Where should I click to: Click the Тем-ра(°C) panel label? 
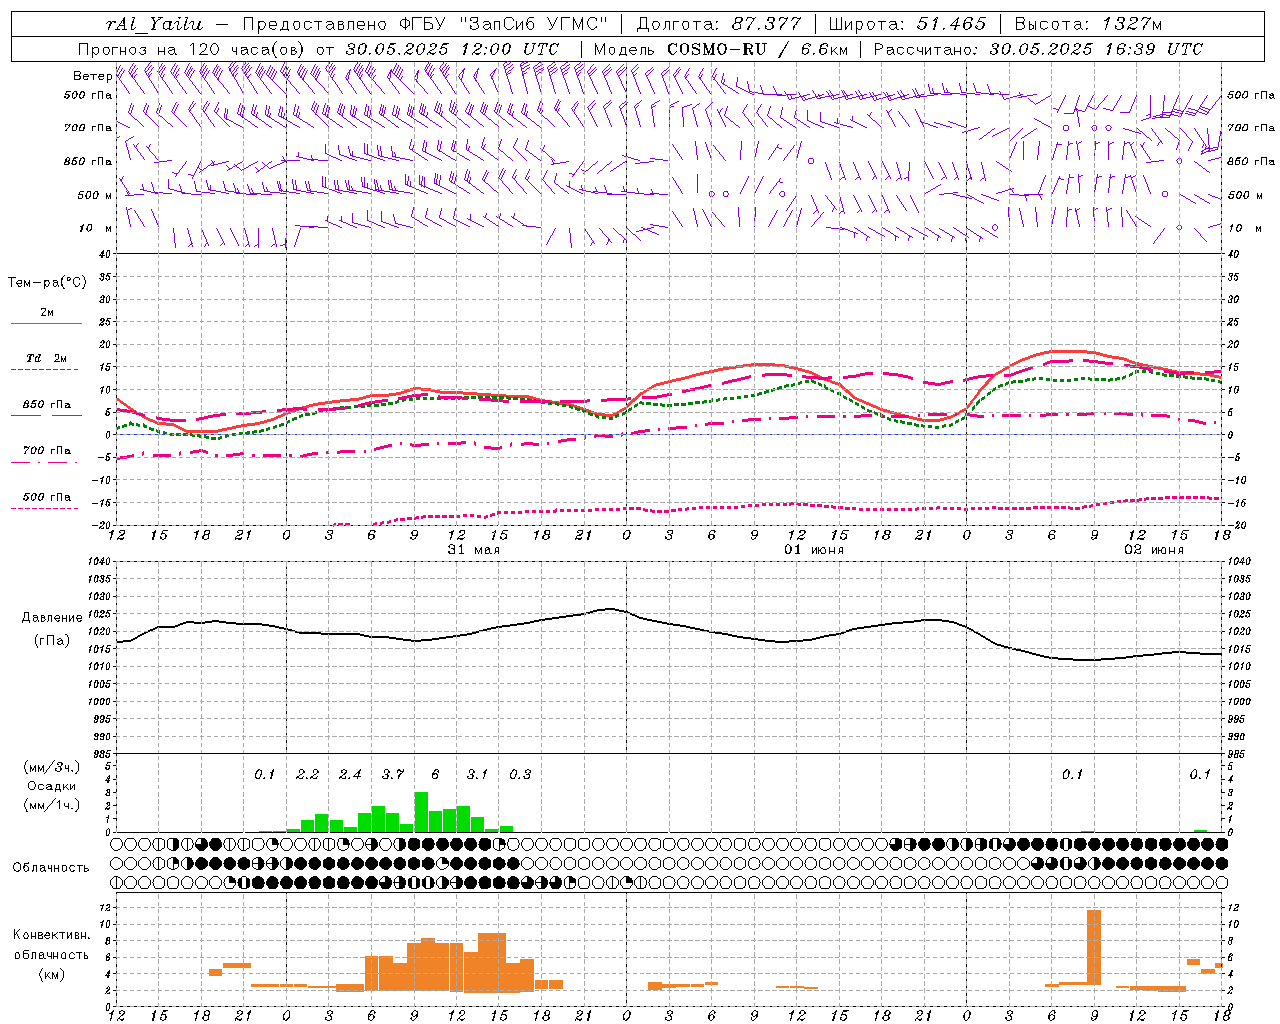pos(47,283)
